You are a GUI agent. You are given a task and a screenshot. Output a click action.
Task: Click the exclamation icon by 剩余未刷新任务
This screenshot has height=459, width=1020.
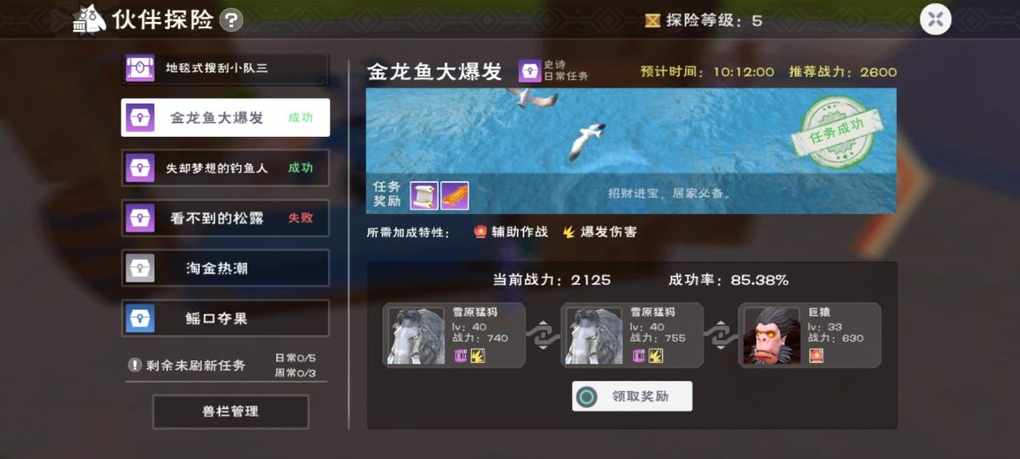tap(135, 365)
